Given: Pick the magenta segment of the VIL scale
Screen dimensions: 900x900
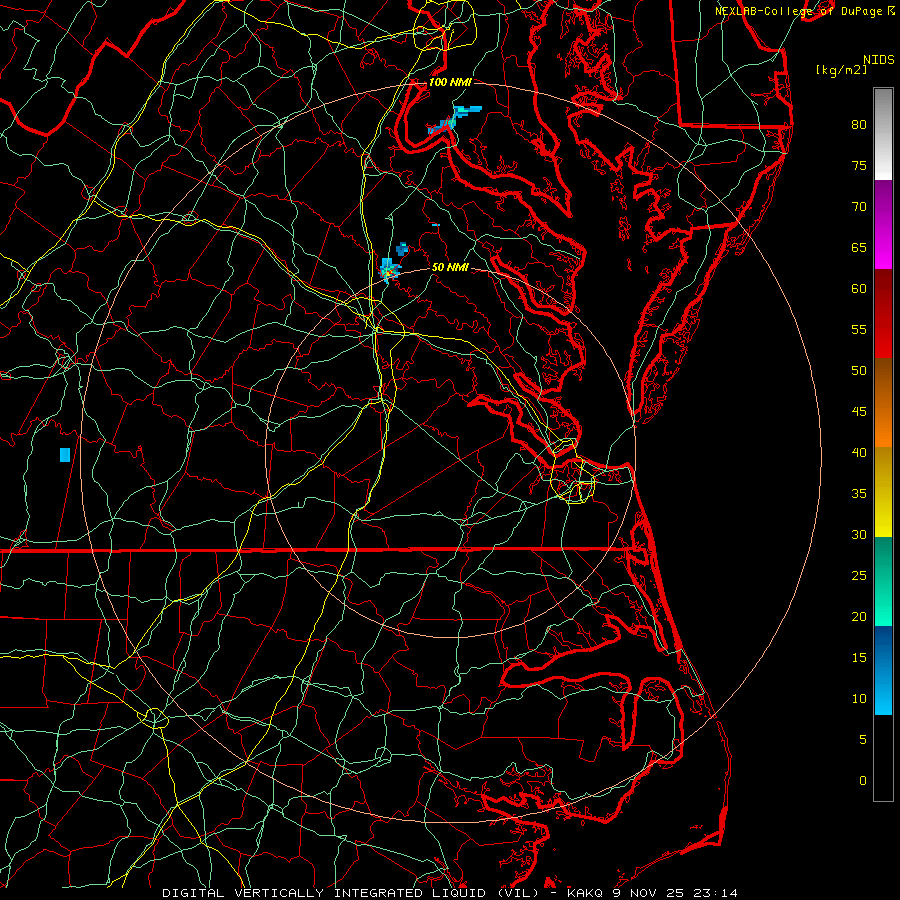Looking at the screenshot, I should coord(883,224).
